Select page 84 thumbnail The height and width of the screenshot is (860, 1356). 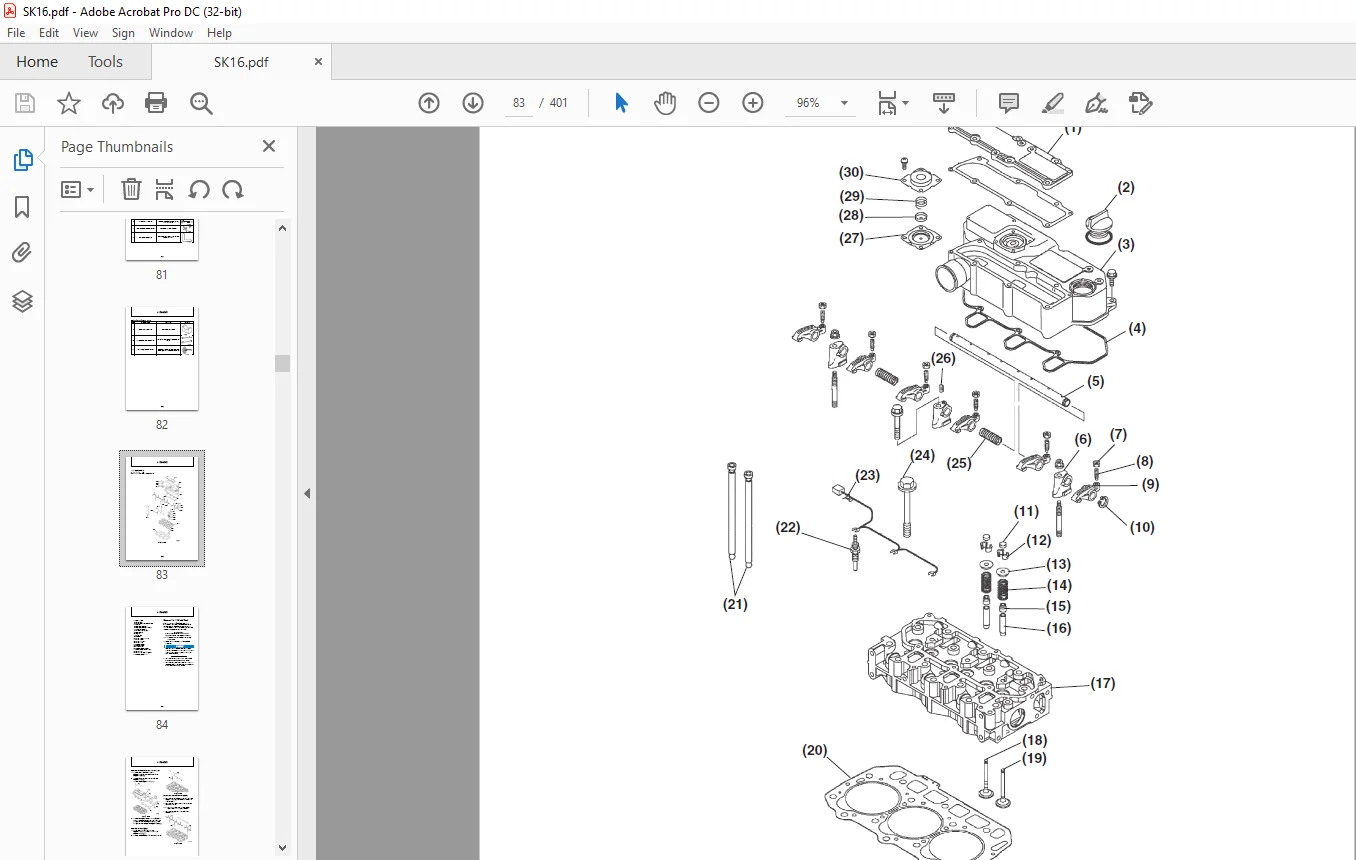coord(162,658)
